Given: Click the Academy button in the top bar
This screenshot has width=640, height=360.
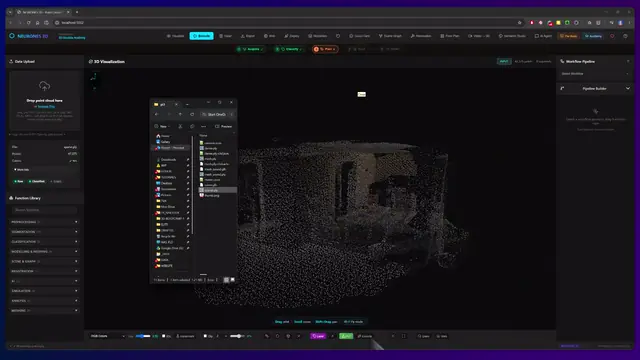Looking at the screenshot, I should [x=593, y=36].
